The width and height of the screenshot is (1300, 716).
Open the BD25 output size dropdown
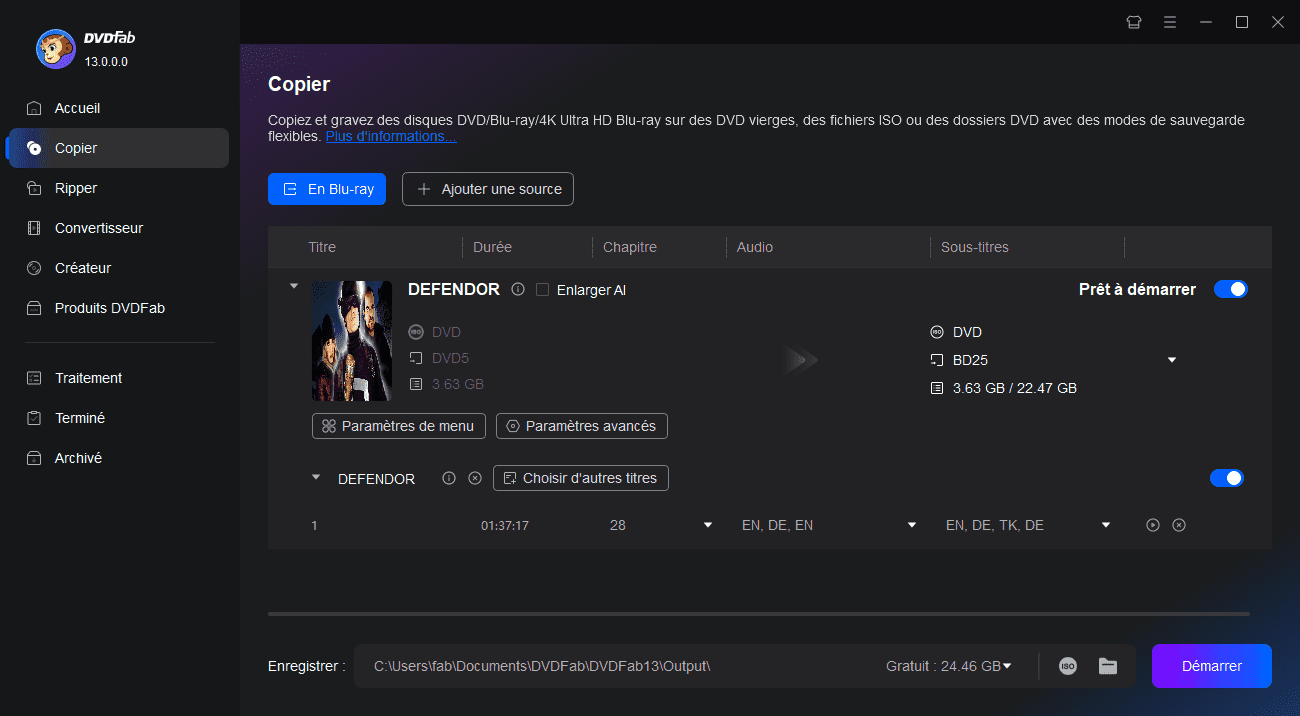(x=1172, y=360)
